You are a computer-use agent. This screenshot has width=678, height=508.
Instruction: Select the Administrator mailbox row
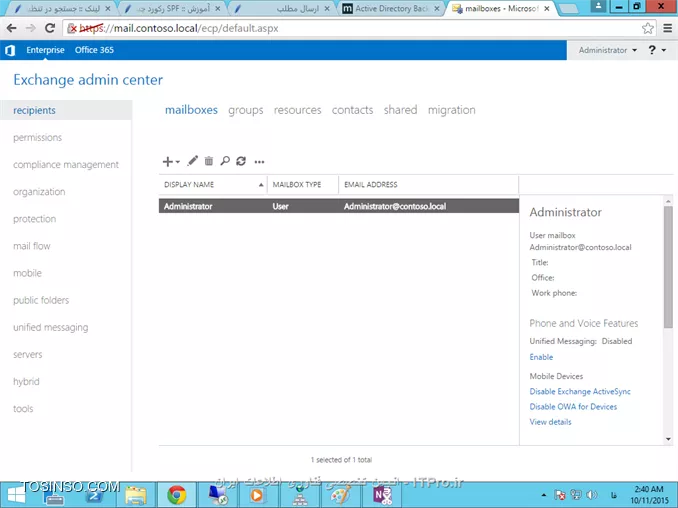click(339, 206)
